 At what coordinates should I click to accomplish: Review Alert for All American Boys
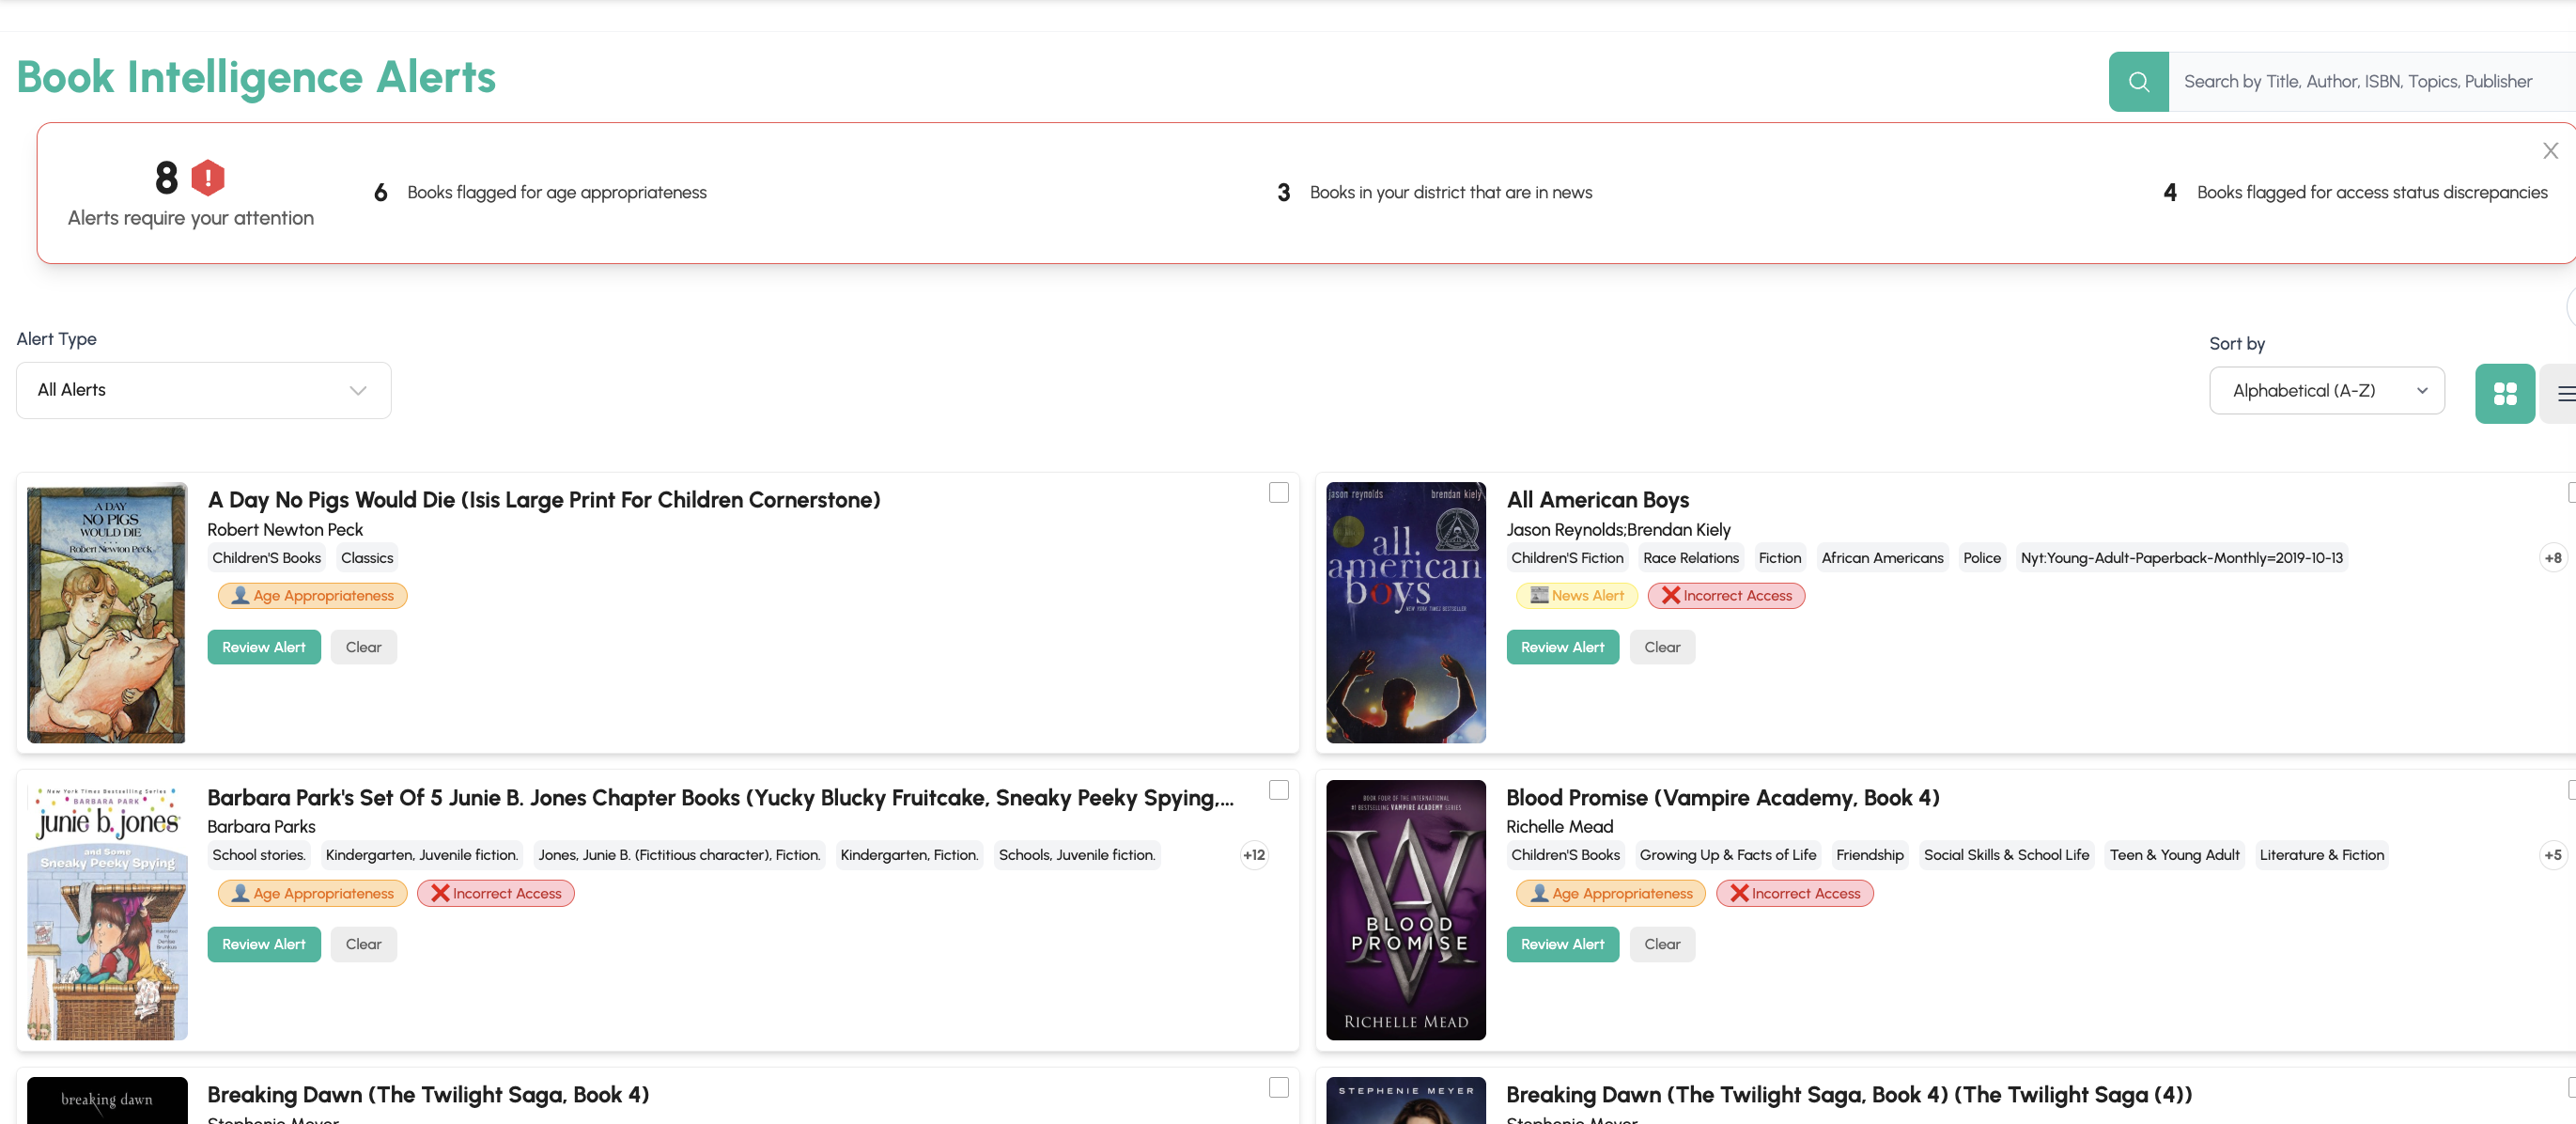tap(1562, 647)
